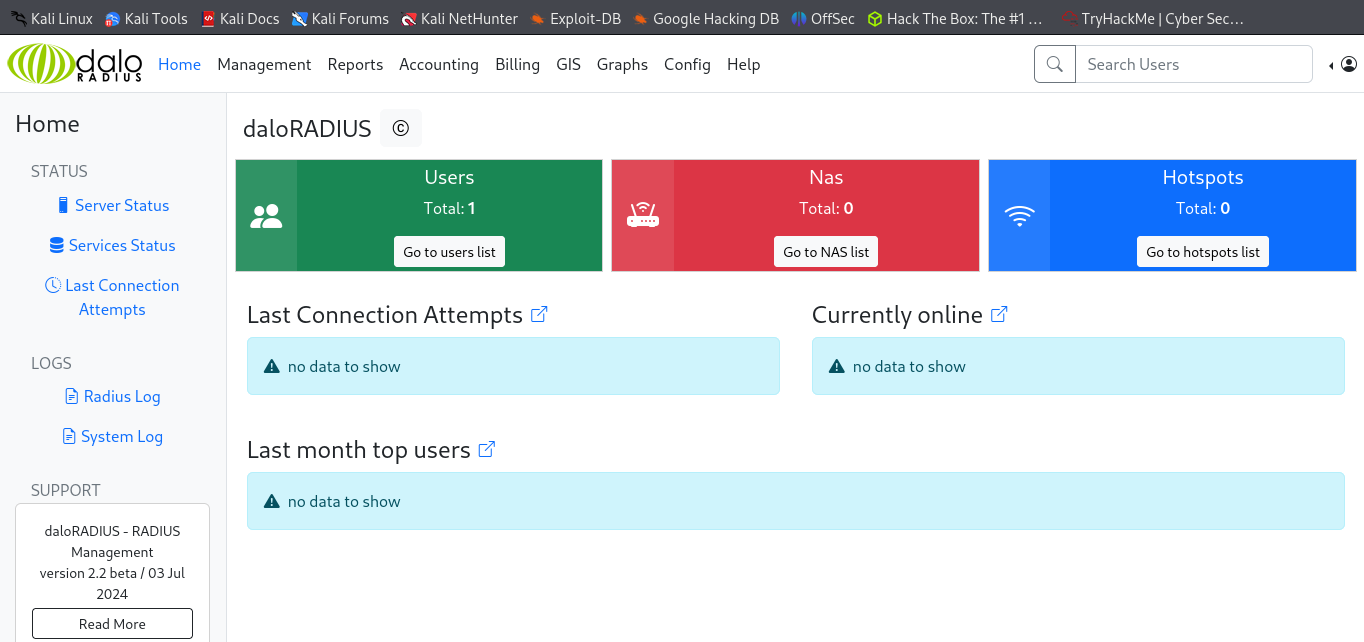Click the external-link icon next to Currently online
This screenshot has height=642, width=1364.
[x=998, y=313]
